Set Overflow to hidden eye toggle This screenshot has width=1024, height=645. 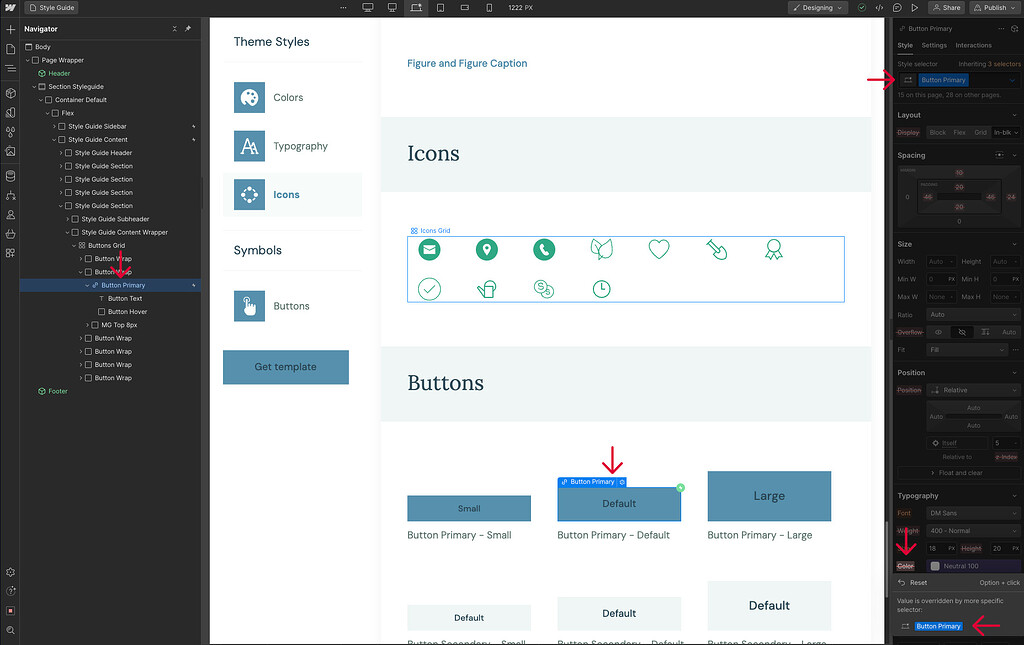click(961, 332)
